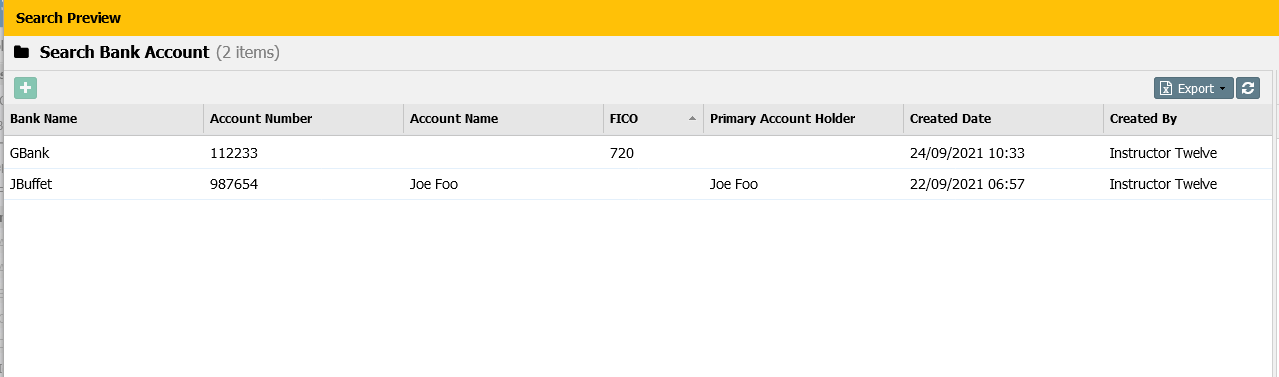Select the GBank row
The image size is (1279, 377).
639,153
